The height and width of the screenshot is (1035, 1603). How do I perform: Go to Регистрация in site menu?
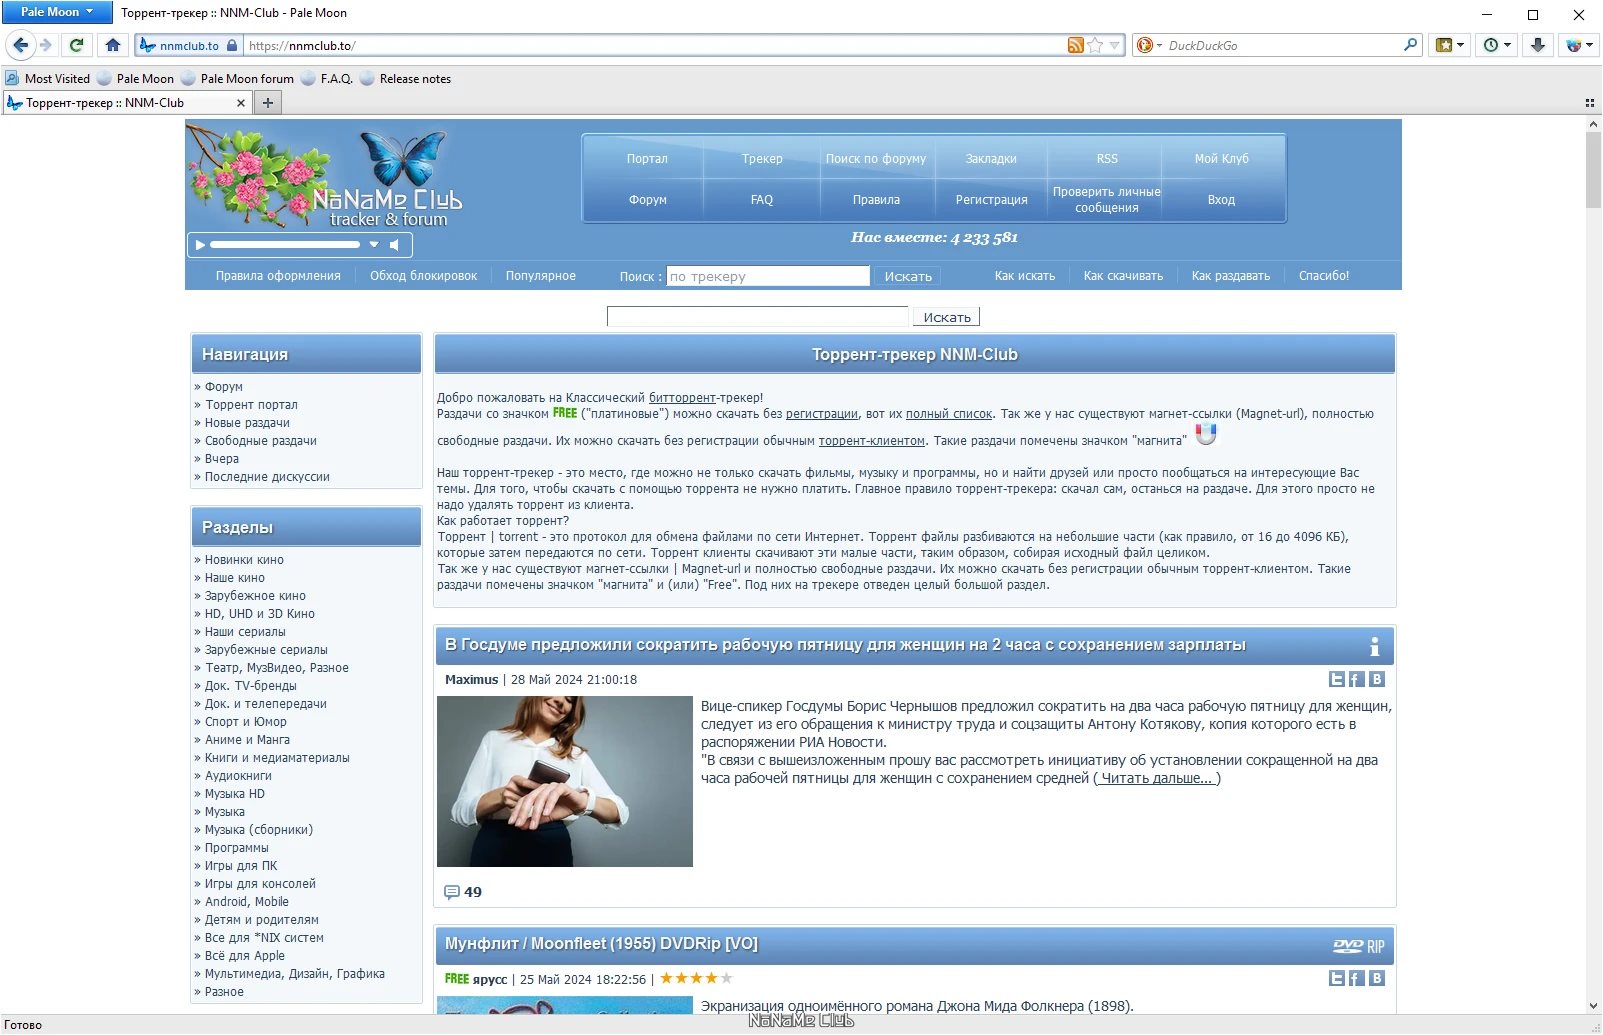[x=991, y=200]
